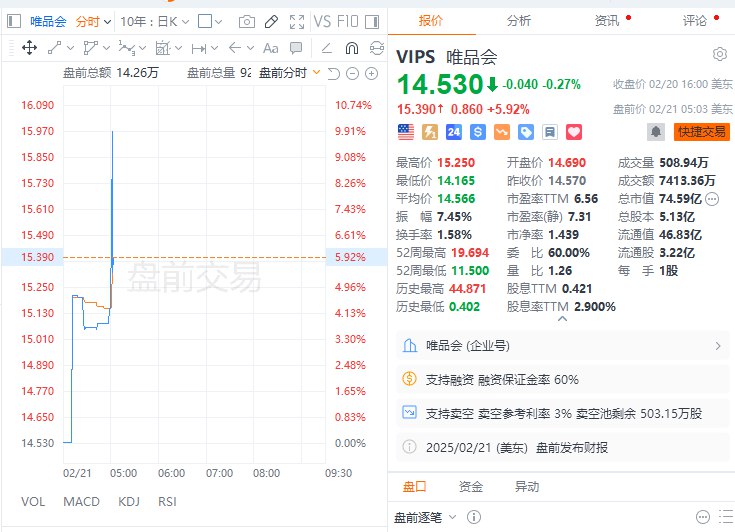Select the trend line drawing tool

point(54,47)
